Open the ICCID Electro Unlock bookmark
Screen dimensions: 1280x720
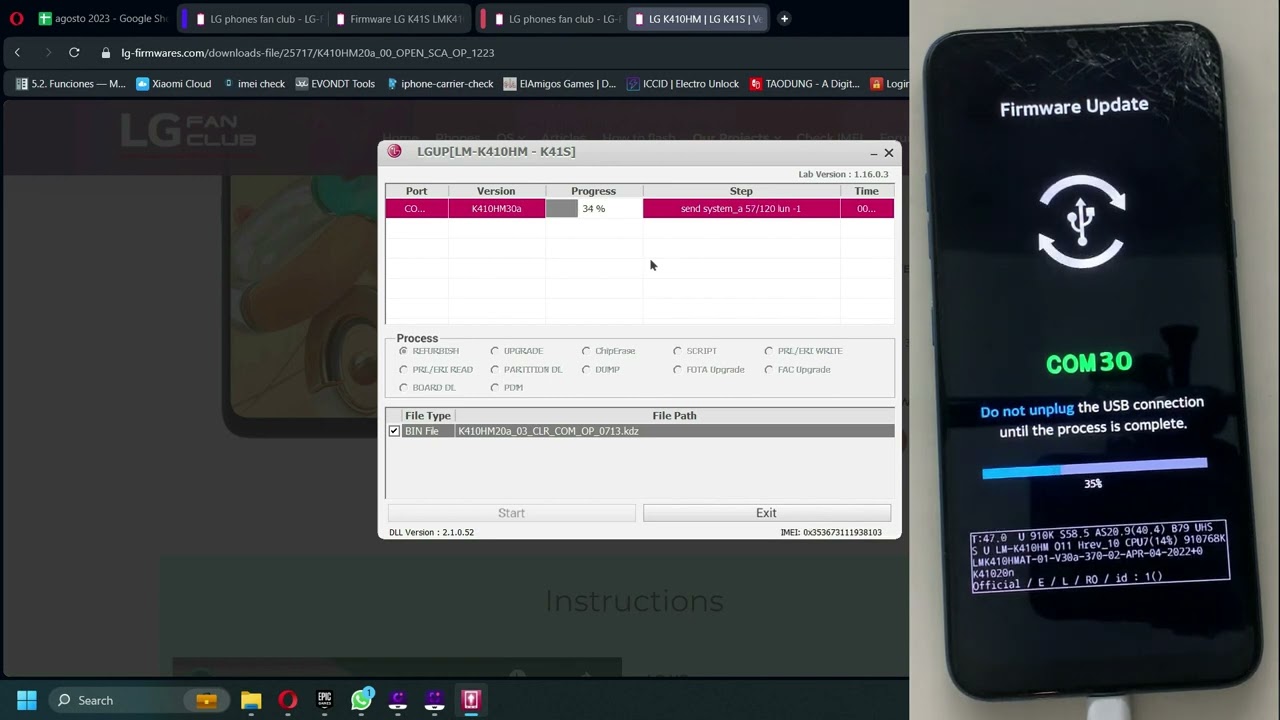tap(683, 84)
